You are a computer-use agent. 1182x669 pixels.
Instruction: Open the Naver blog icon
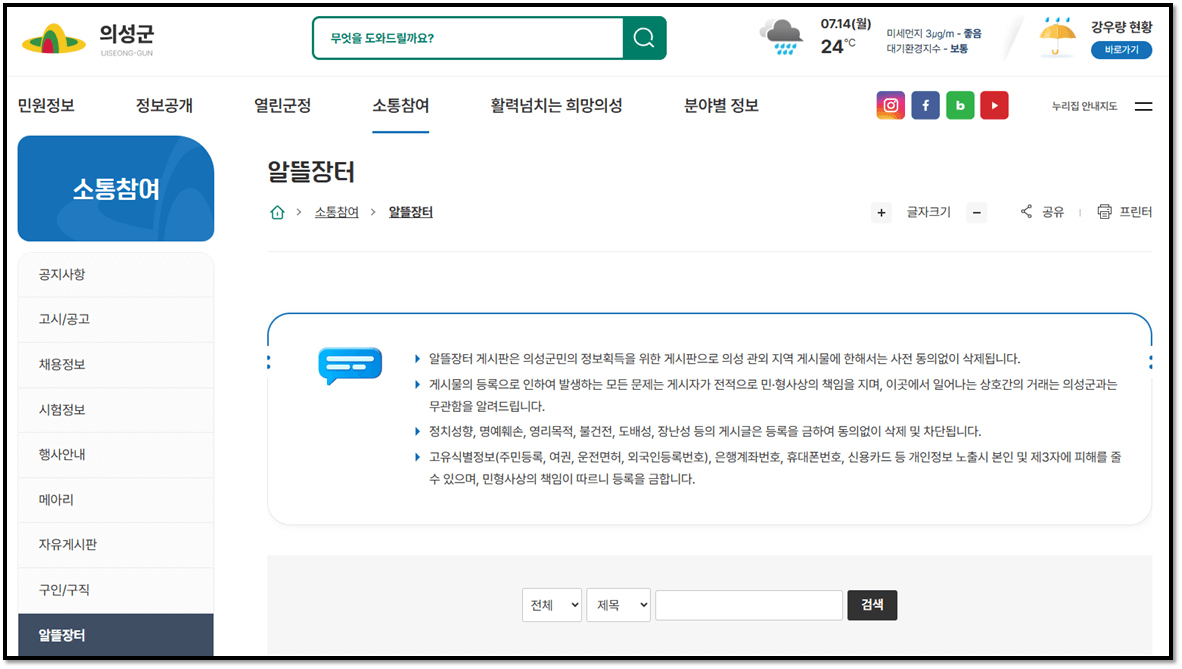coord(960,104)
